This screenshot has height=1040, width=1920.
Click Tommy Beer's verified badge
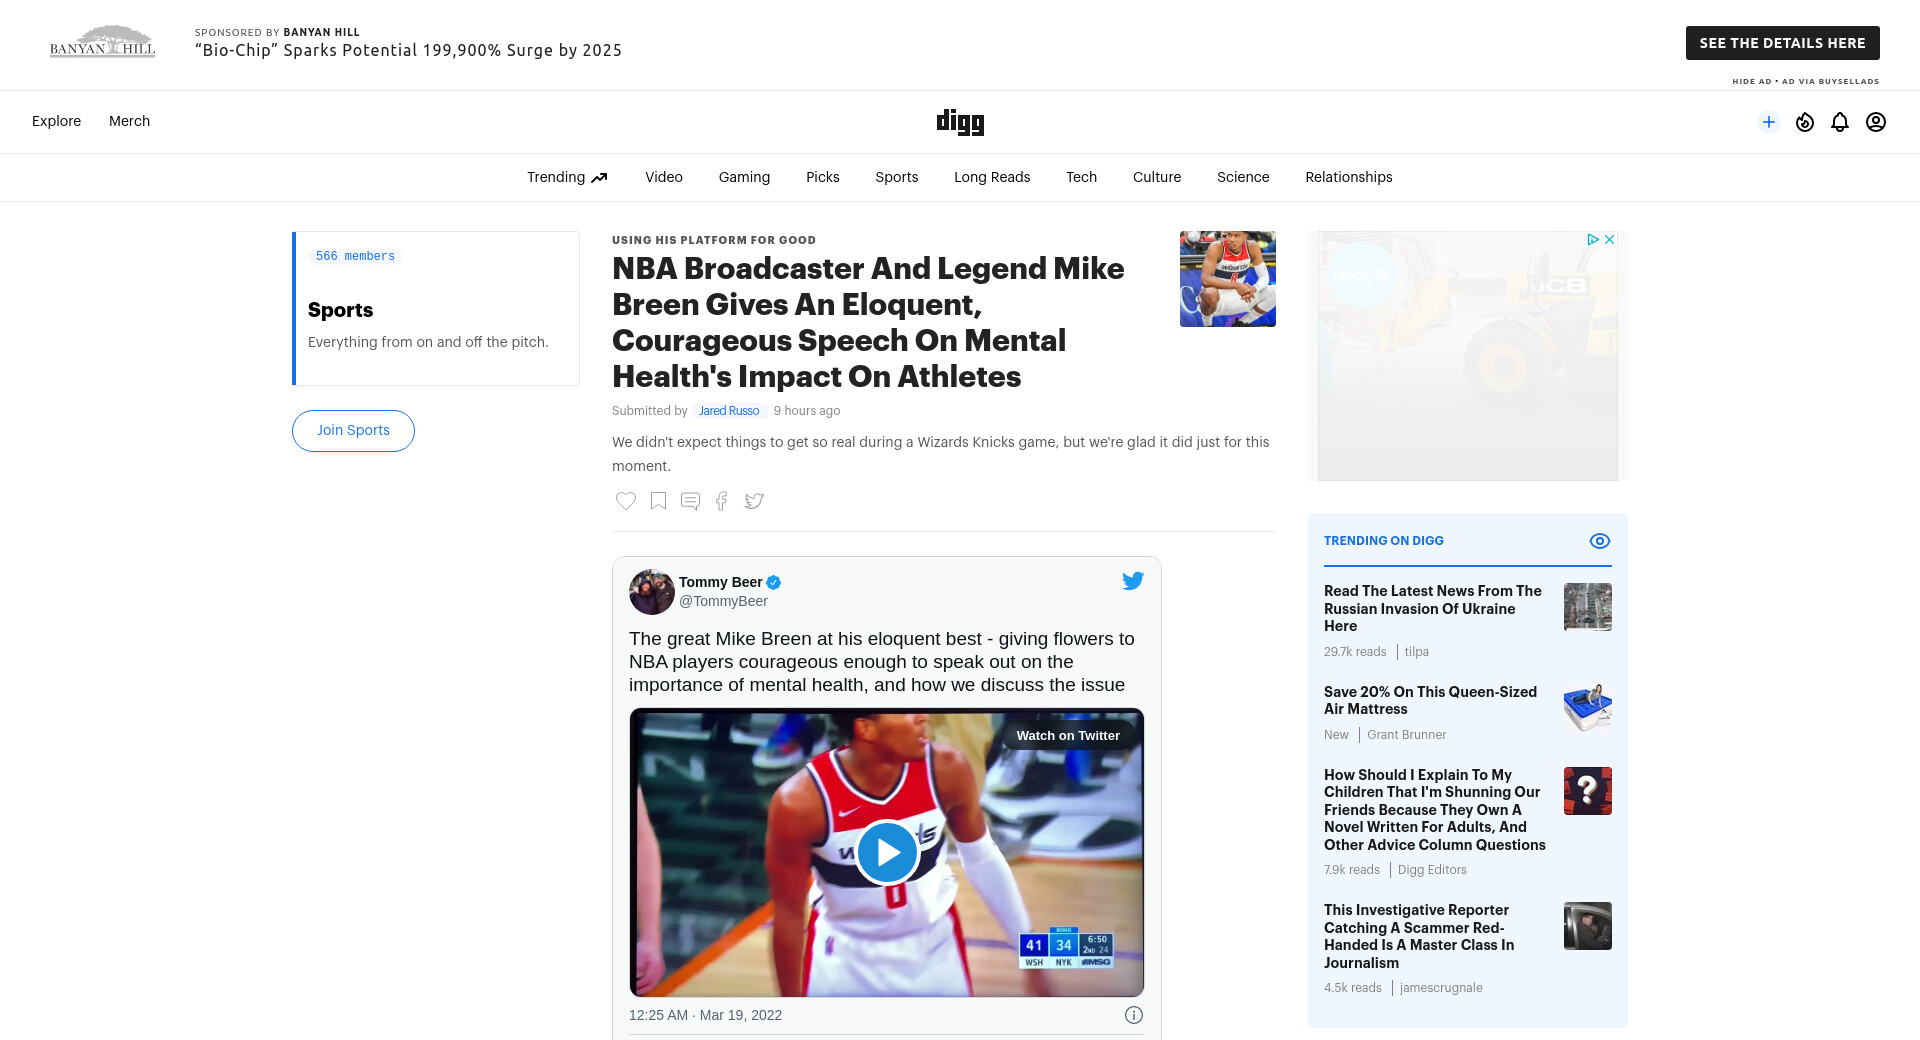pos(774,582)
